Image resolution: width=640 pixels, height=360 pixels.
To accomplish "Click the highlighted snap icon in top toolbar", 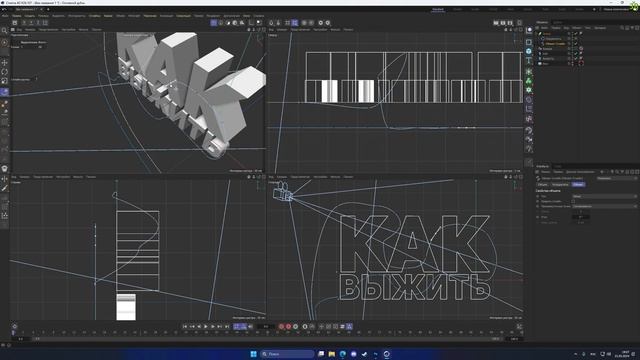I will click(x=213, y=23).
